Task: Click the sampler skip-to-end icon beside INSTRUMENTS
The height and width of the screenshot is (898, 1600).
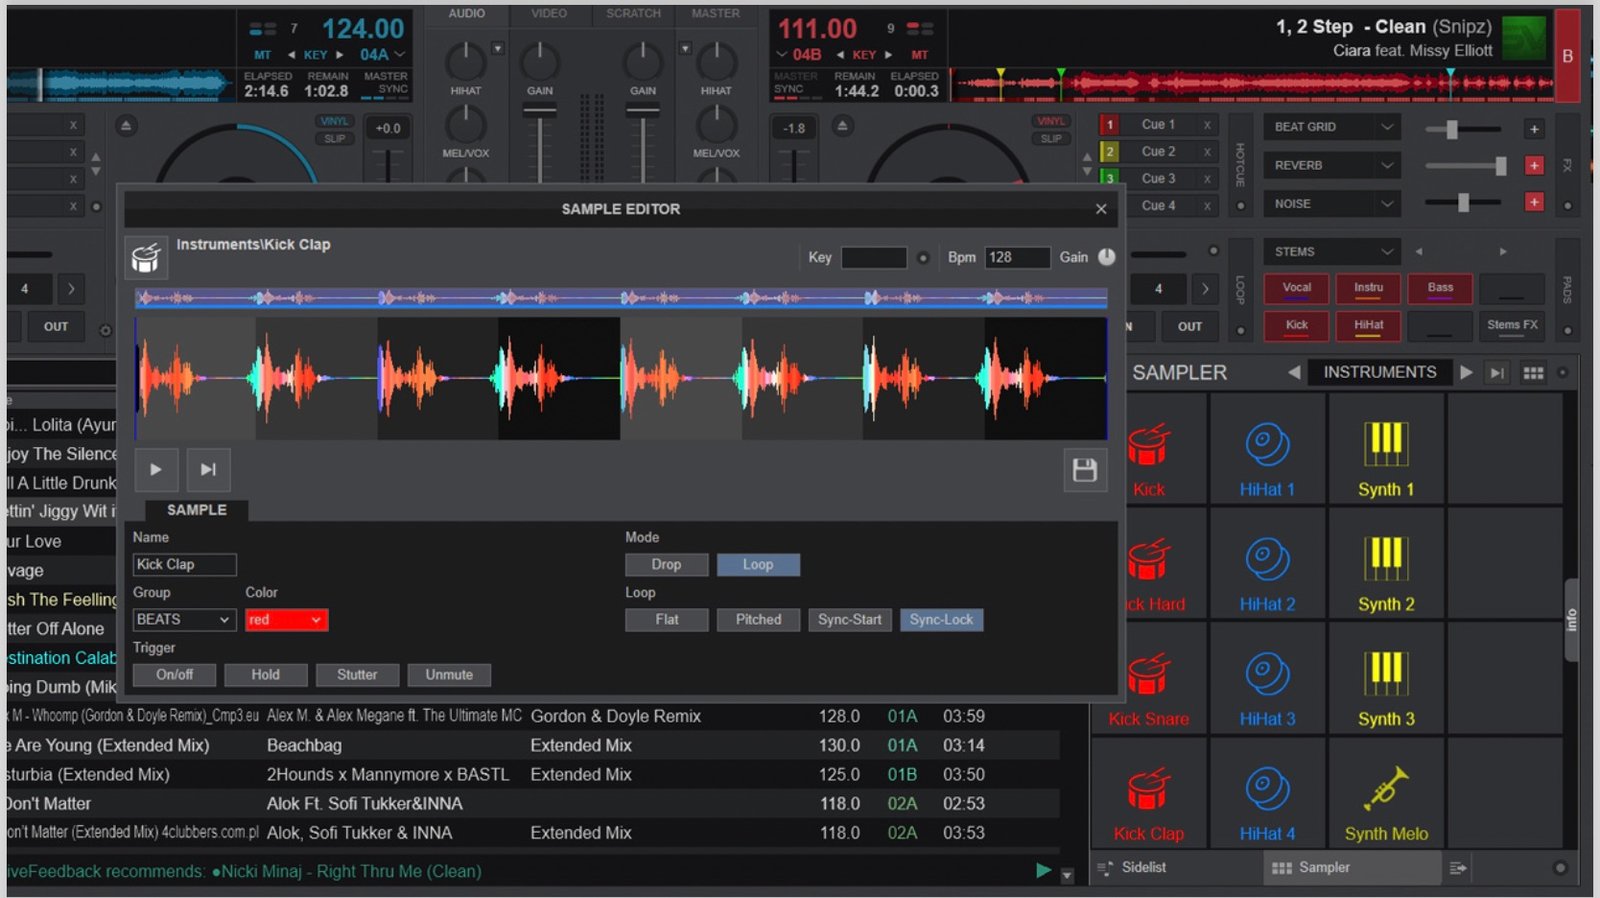Action: click(1497, 373)
